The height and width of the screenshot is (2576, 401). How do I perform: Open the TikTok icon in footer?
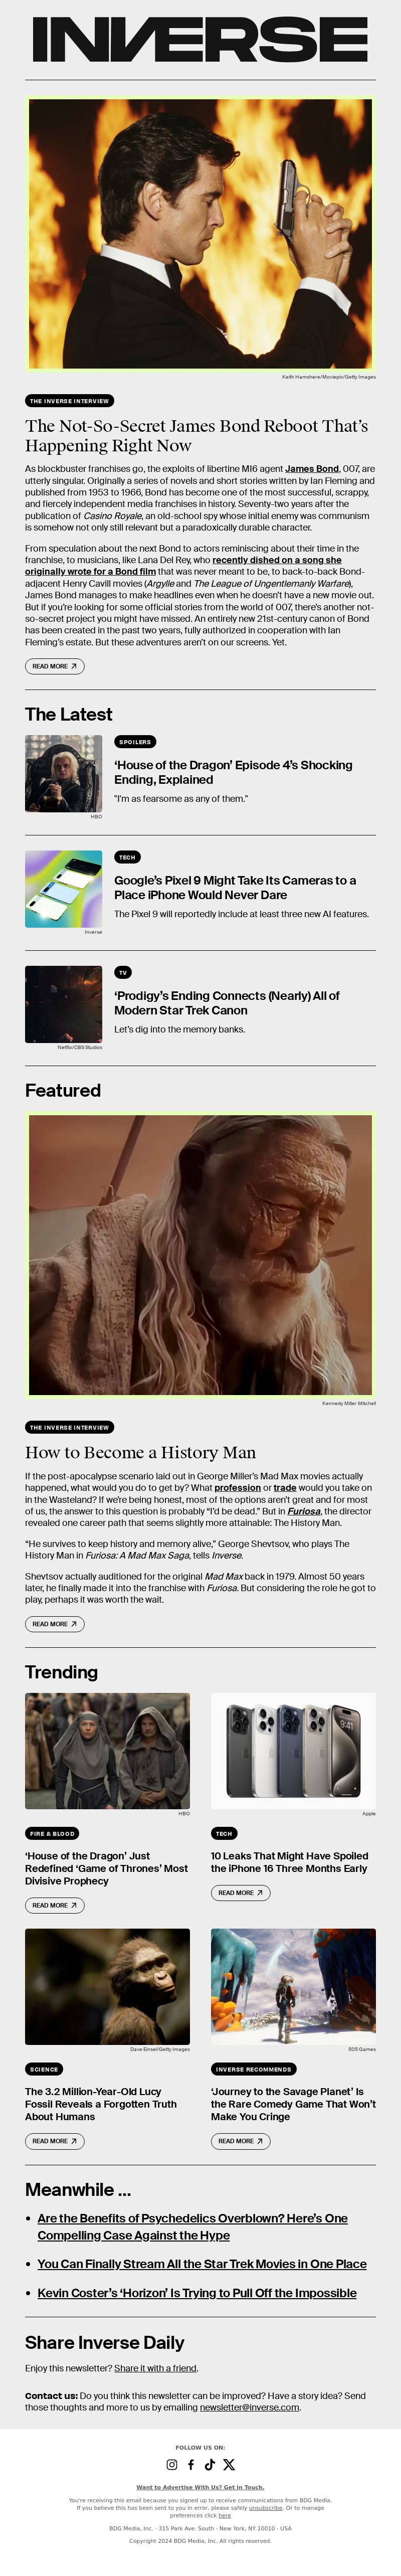click(x=210, y=2464)
